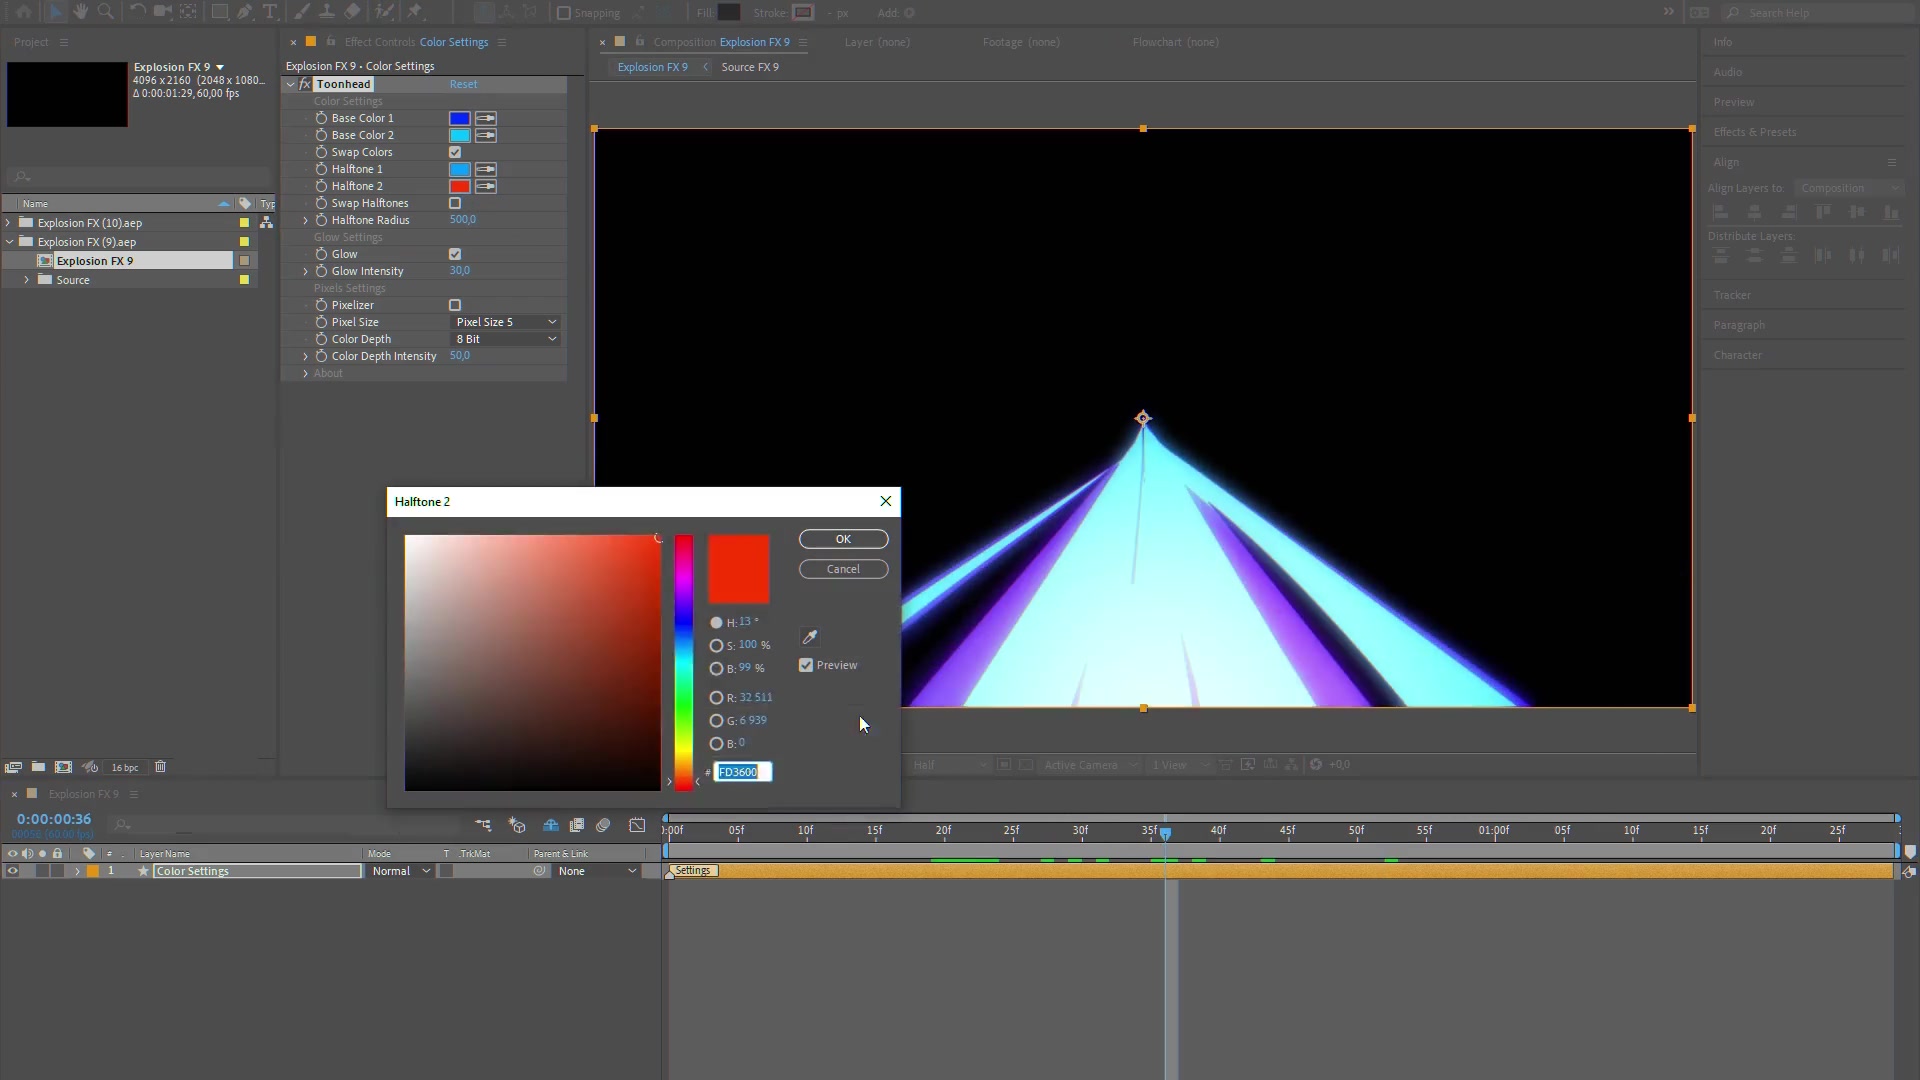Click OK to confirm color selection
This screenshot has width=1920, height=1080.
(843, 538)
